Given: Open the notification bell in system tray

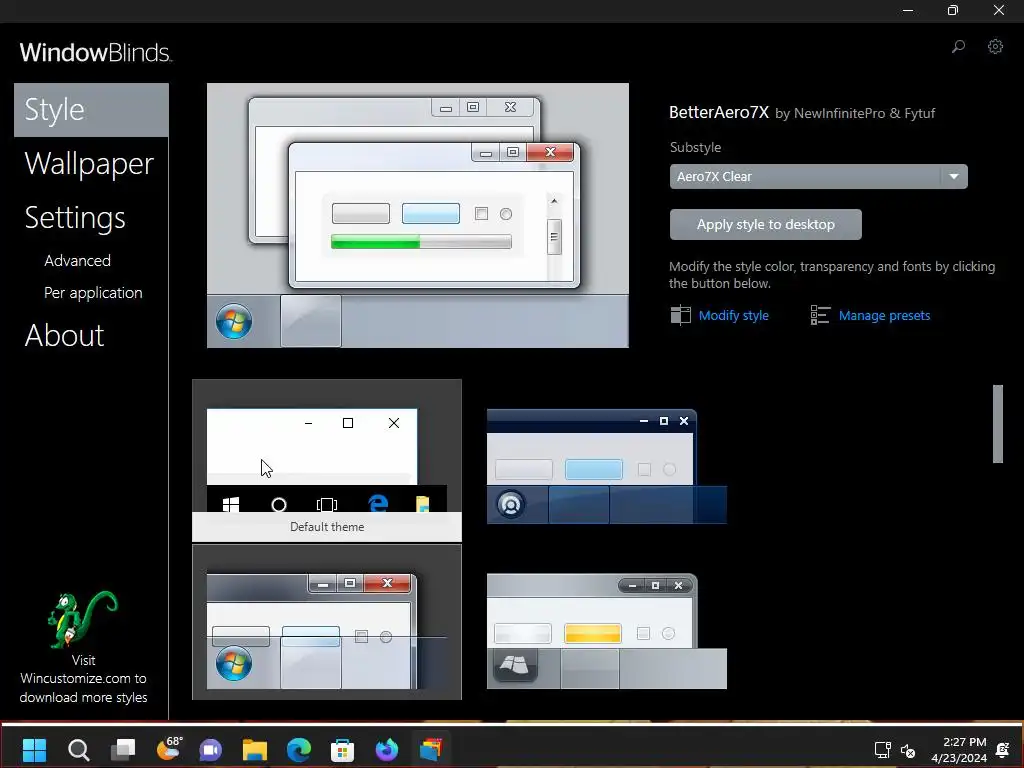Looking at the screenshot, I should pos(1003,750).
